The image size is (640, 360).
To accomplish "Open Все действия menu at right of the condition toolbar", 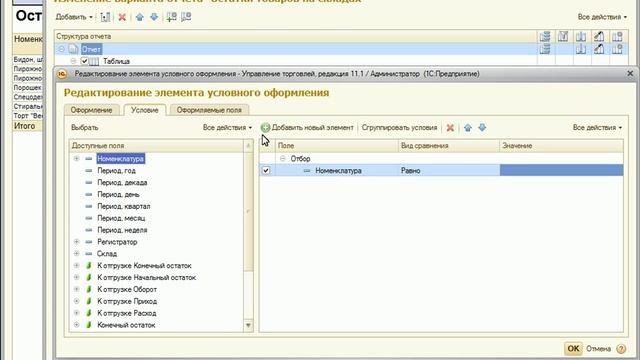I will tap(597, 128).
